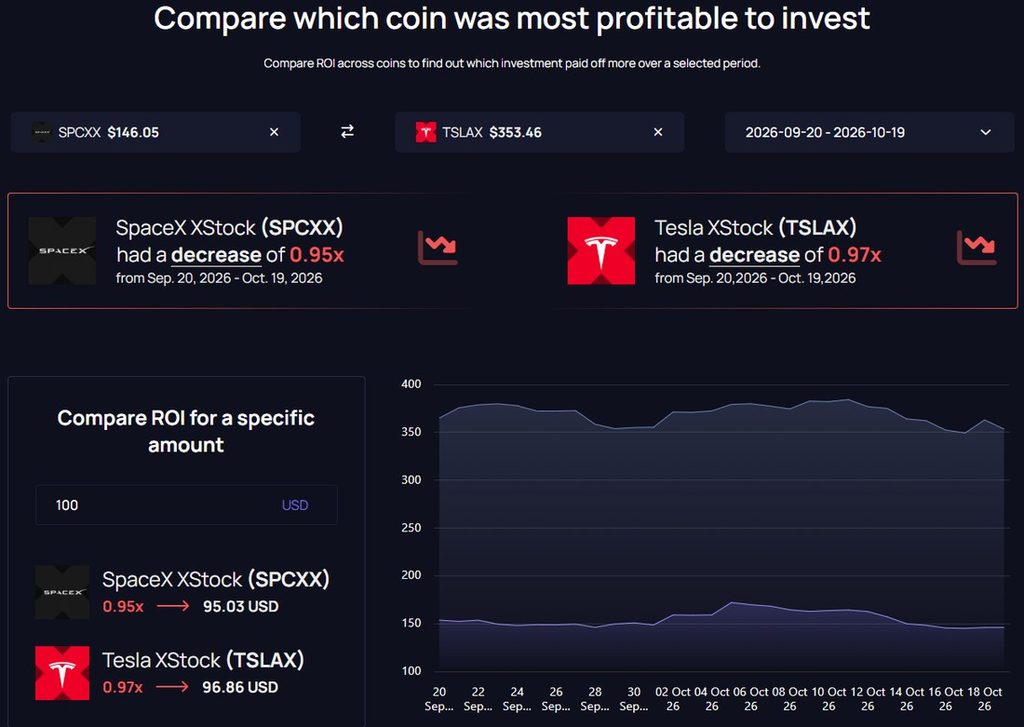Viewport: 1024px width, 727px height.
Task: Remove TSLAX from the second coin selector
Action: coord(658,132)
